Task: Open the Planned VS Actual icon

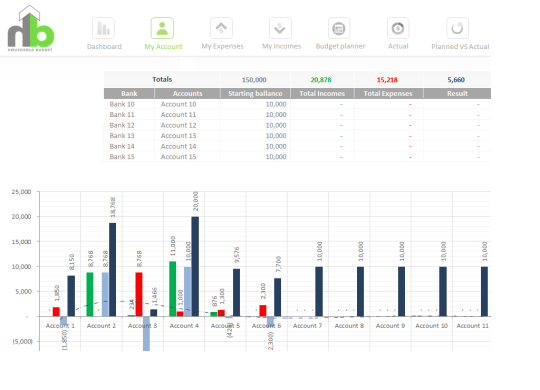Action: coord(457,28)
